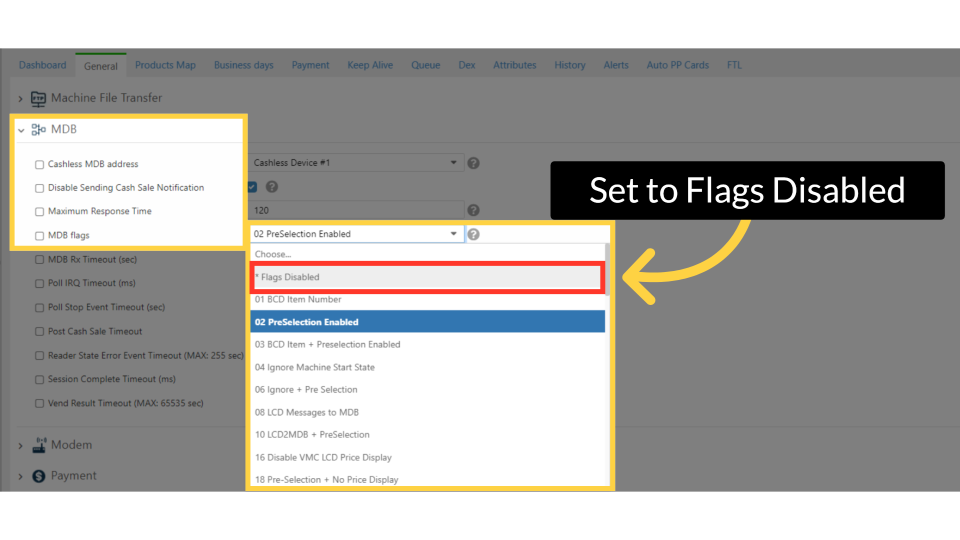
Task: Collapse the MDB section chevron
Action: [x=21, y=130]
